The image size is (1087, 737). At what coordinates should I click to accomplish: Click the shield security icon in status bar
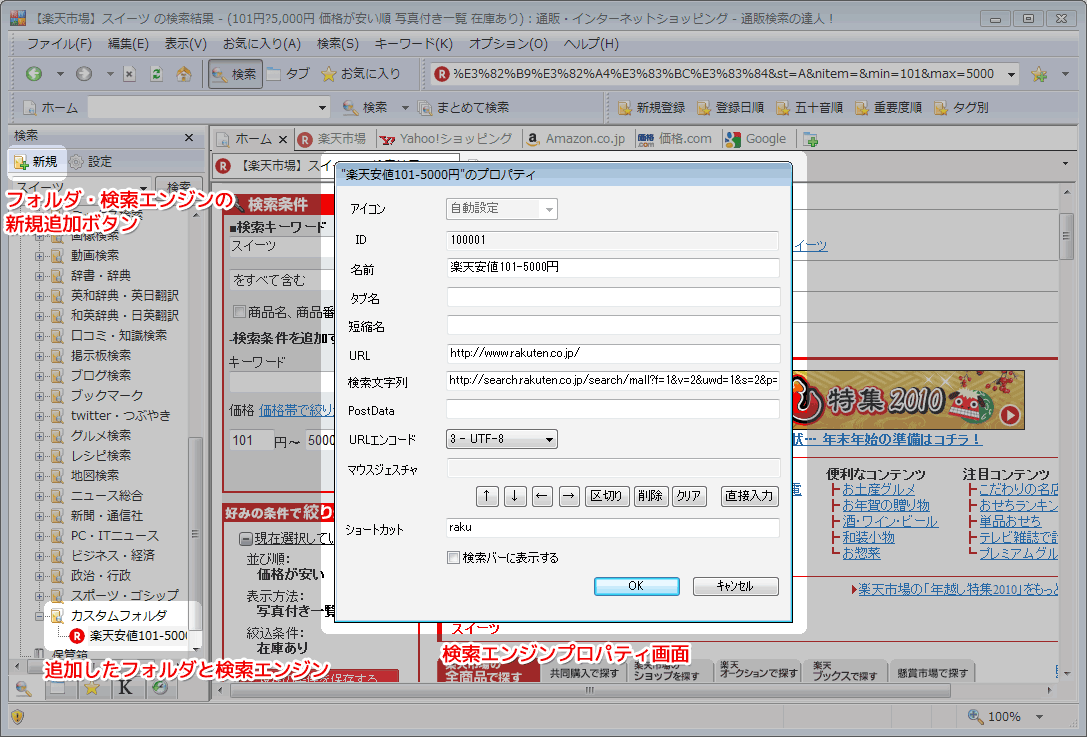point(17,717)
